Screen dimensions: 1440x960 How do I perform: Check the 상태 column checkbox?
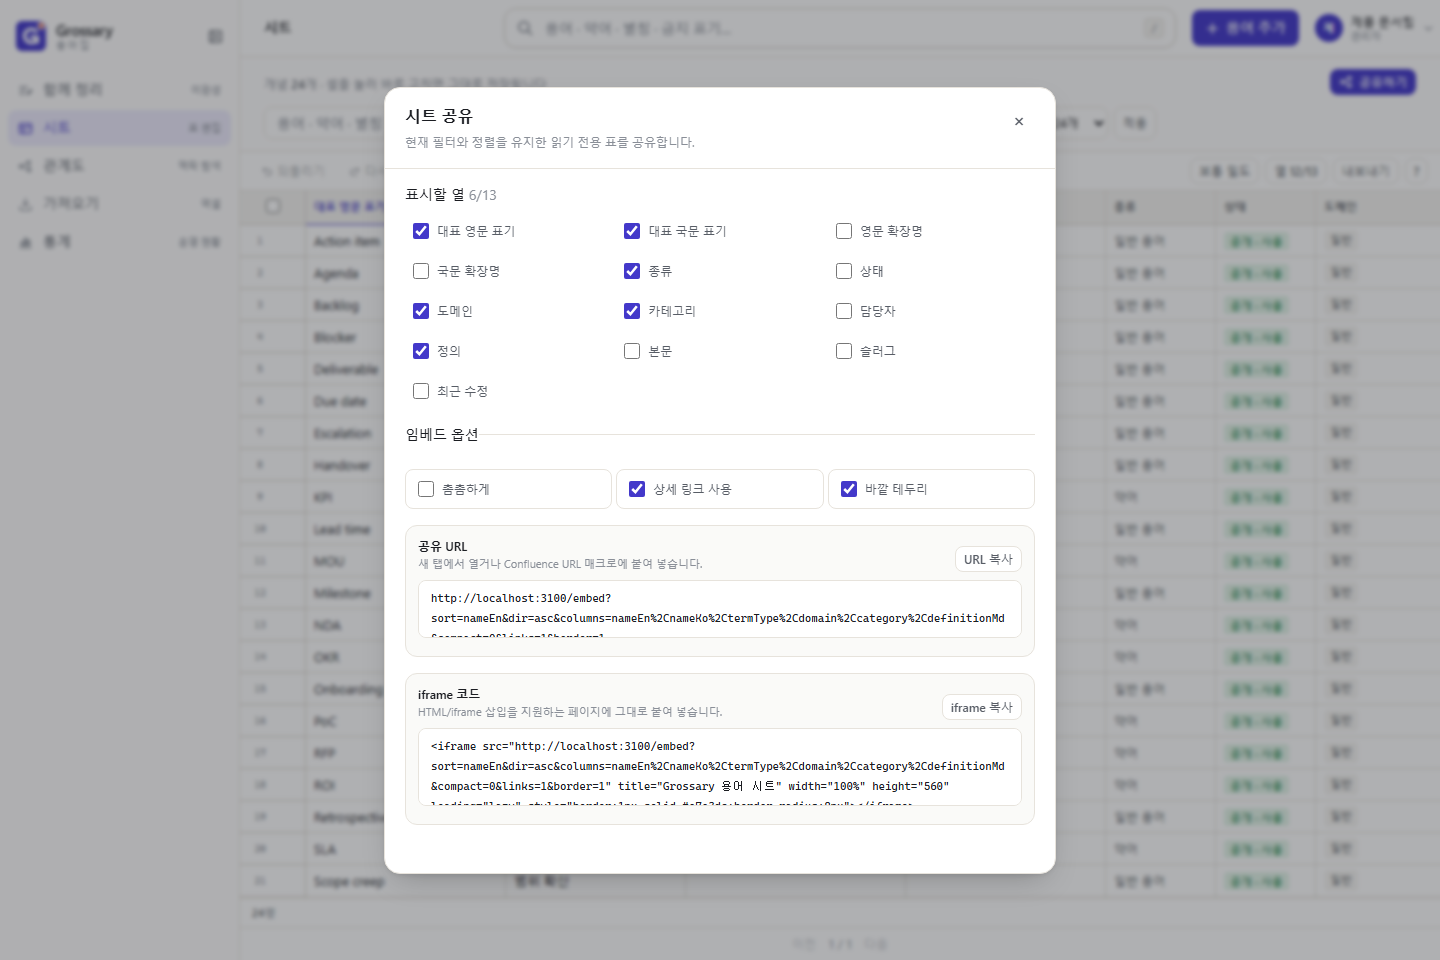pos(844,271)
